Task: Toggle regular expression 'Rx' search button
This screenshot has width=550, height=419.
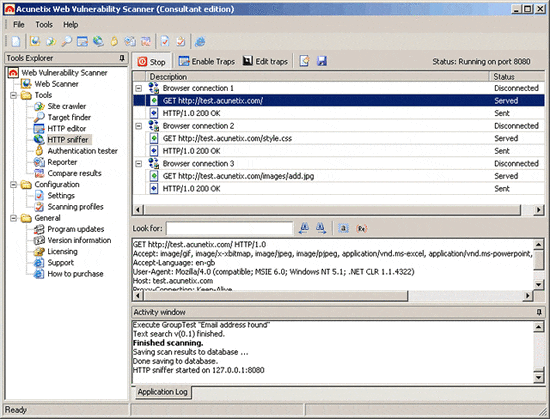Action: coord(361,228)
